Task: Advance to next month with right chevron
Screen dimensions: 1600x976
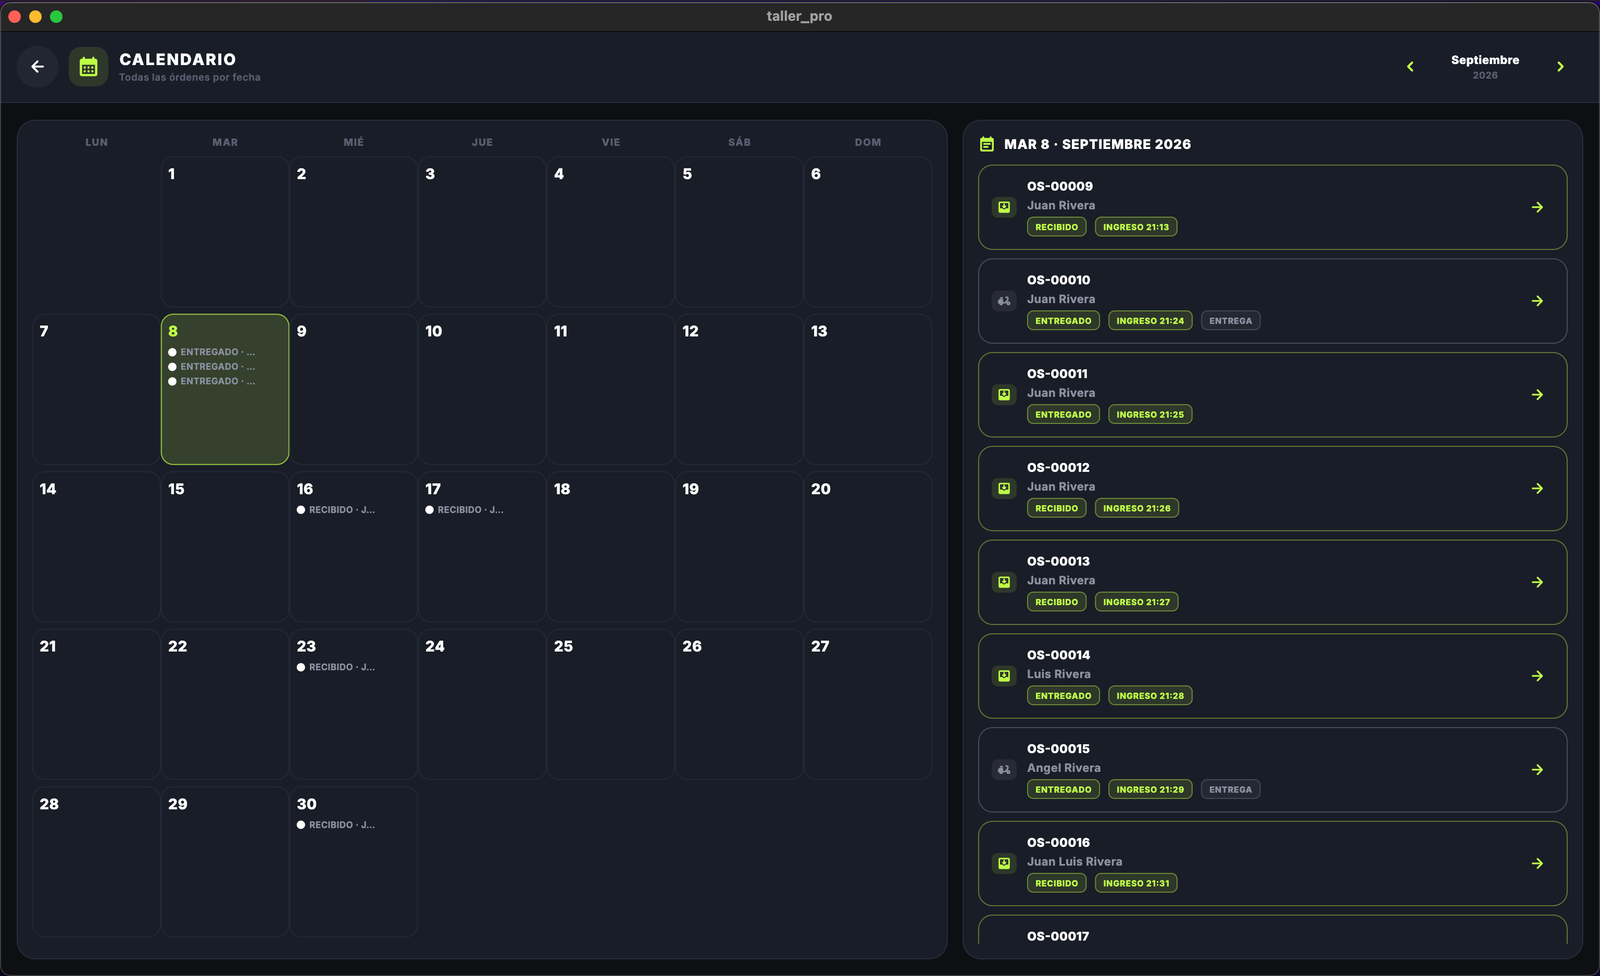Action: (1560, 67)
